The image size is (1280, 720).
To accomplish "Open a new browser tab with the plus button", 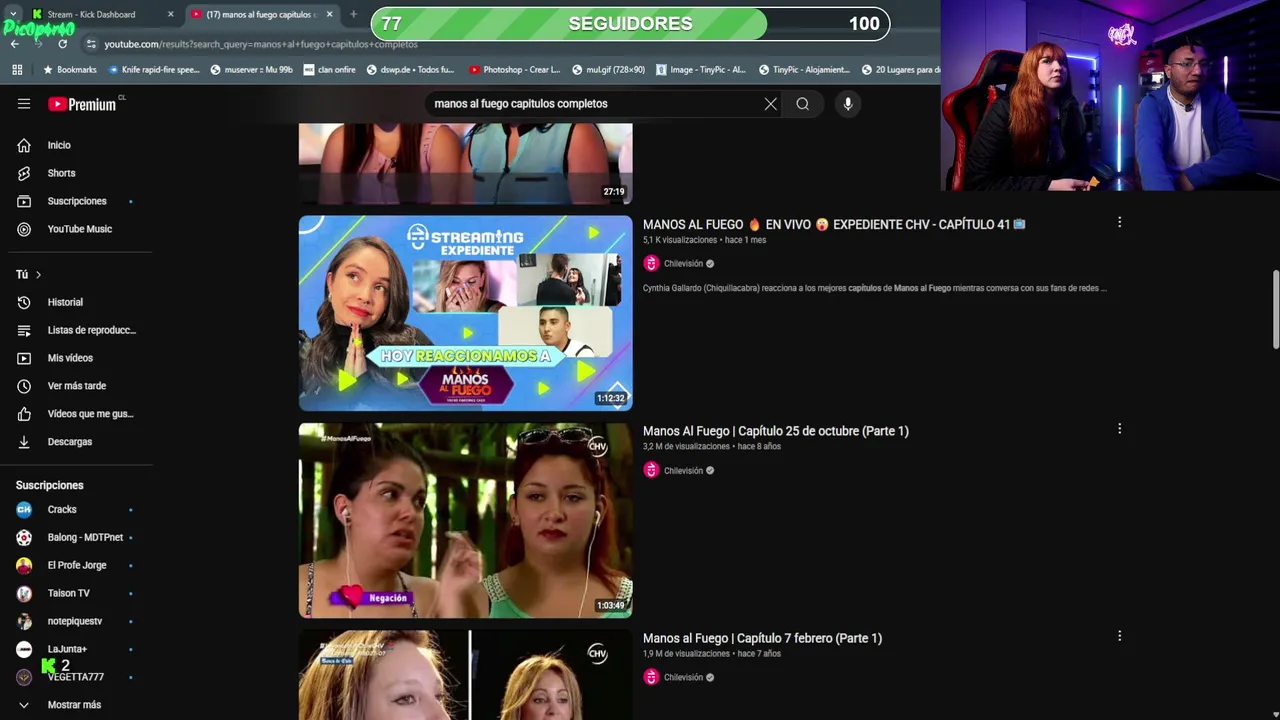I will 353,14.
